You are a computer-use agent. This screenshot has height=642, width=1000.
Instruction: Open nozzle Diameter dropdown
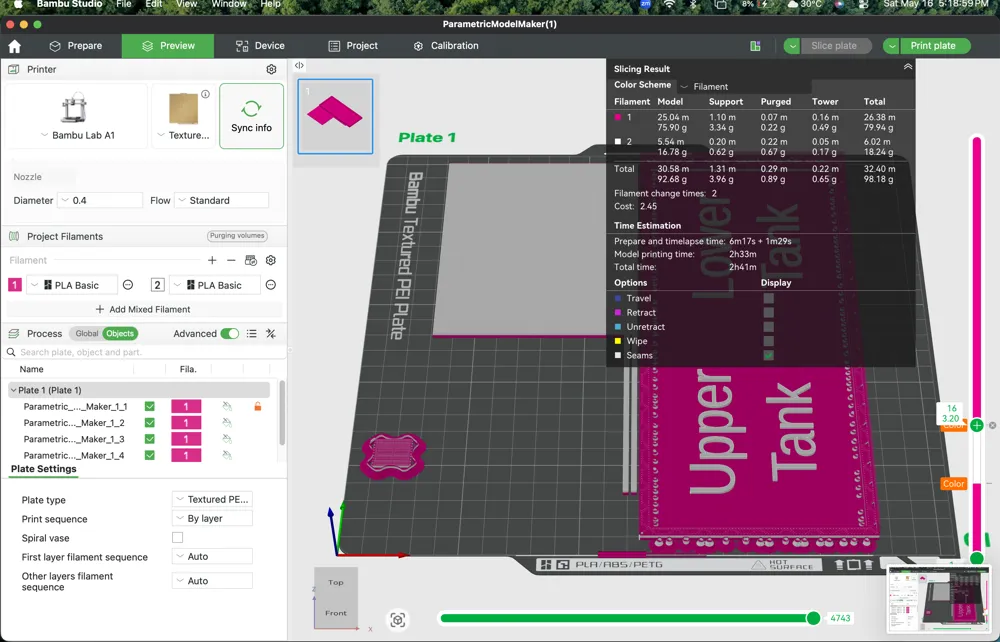click(100, 200)
